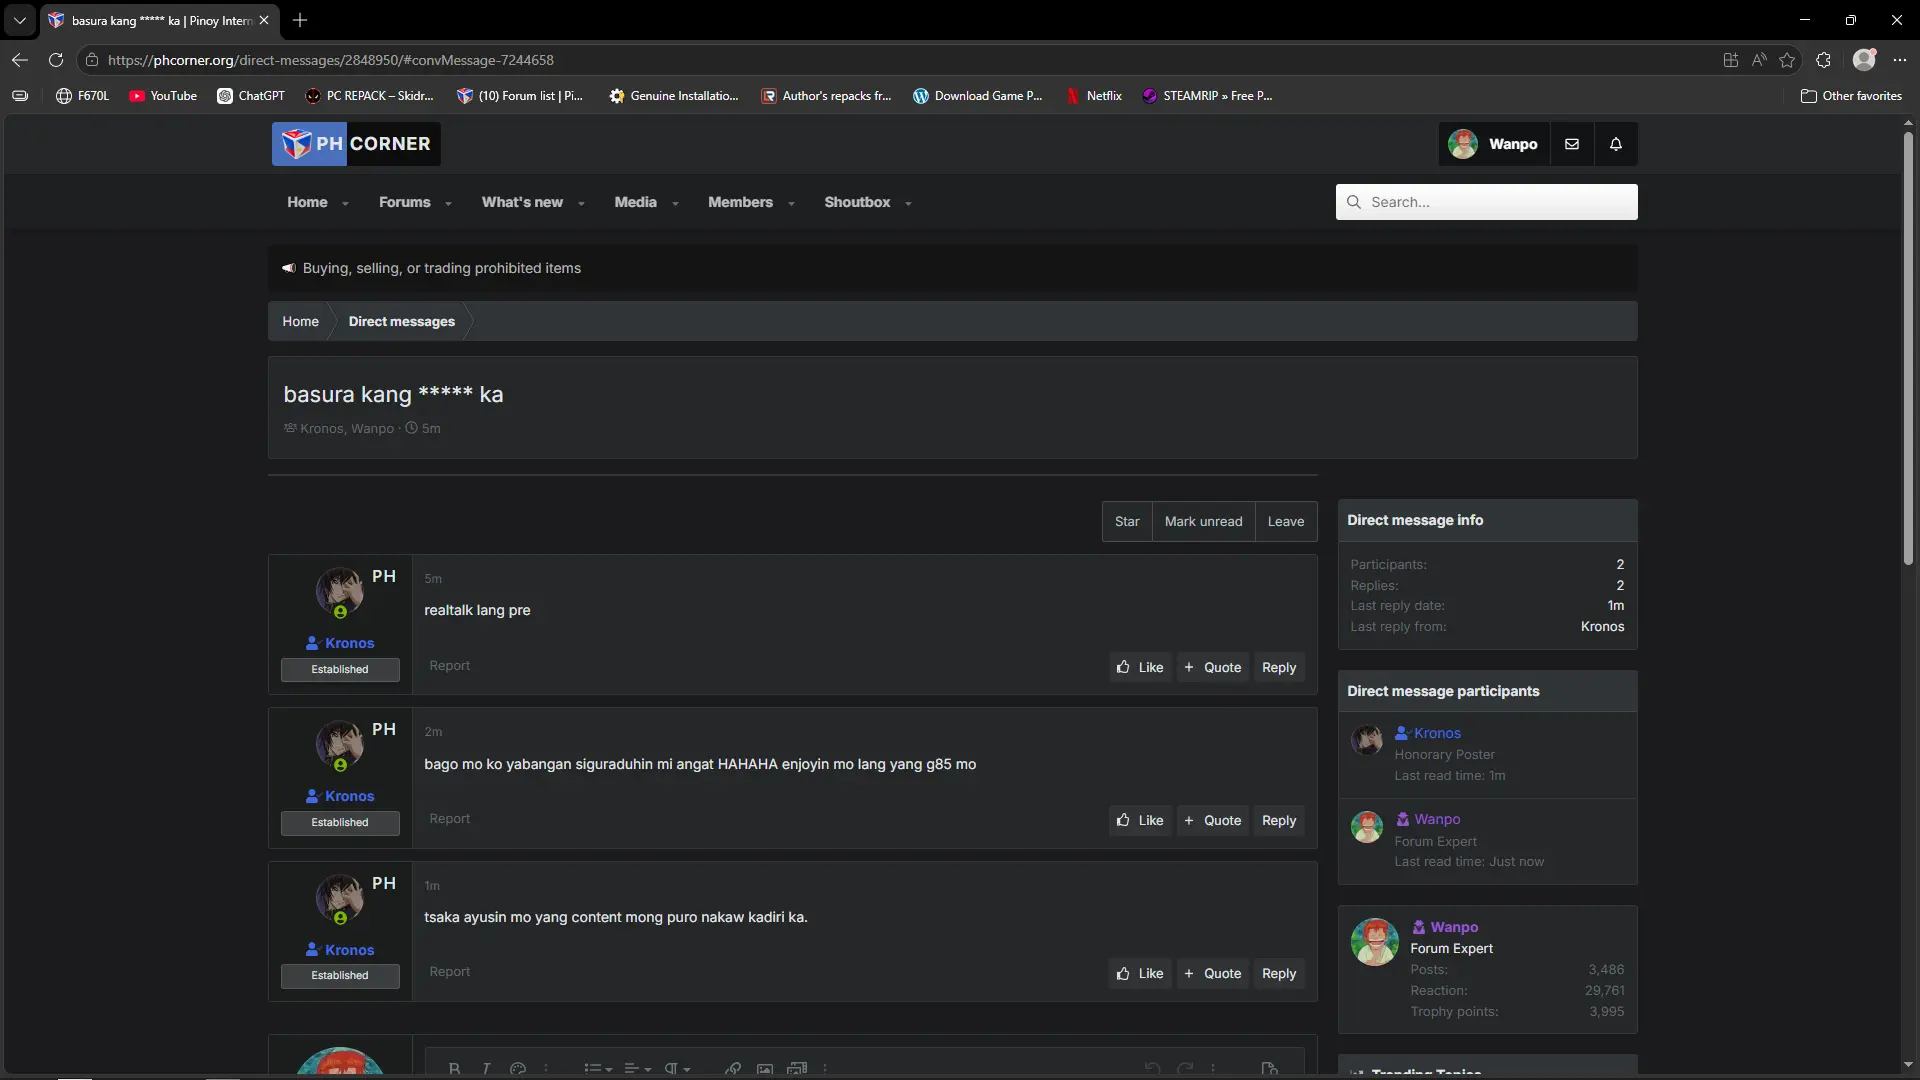Expand the What's new dropdown arrow
The width and height of the screenshot is (1920, 1080).
pyautogui.click(x=581, y=203)
